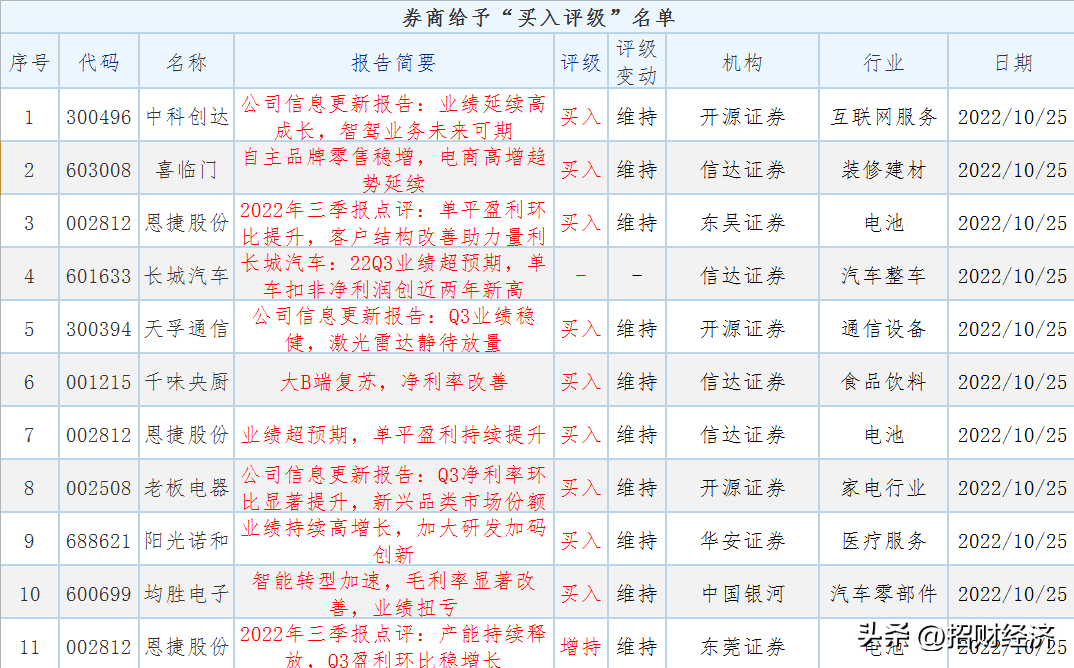Select stock code 300394

[99, 329]
